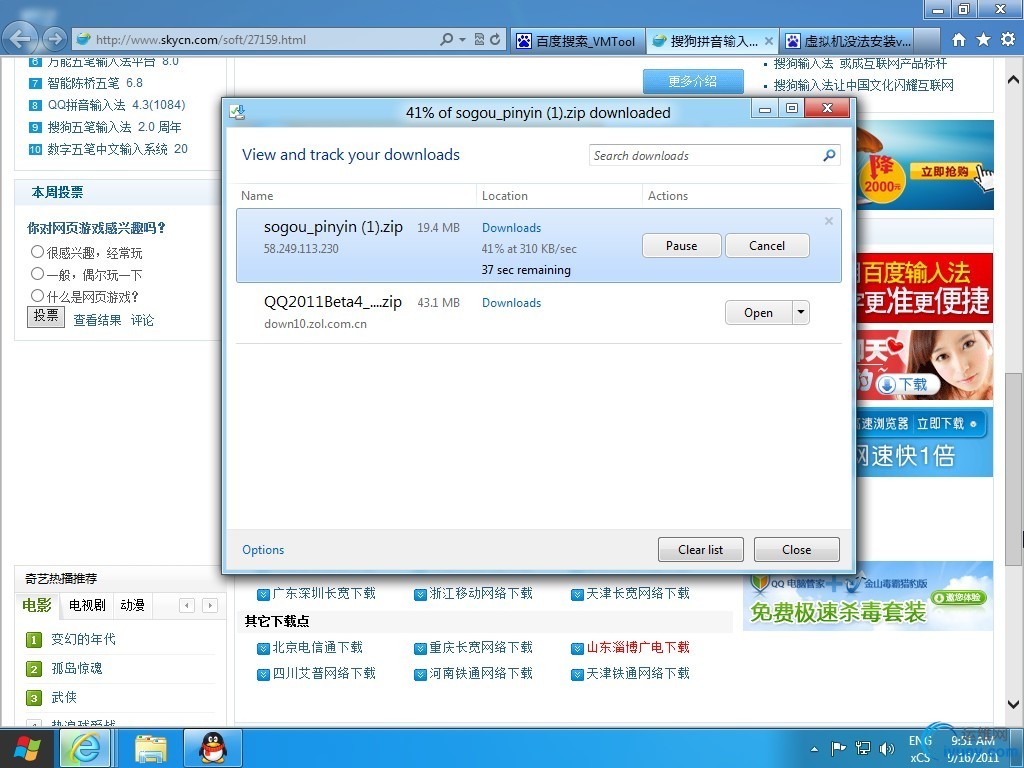1024x768 pixels.
Task: Show hidden tray icons arrow
Action: coord(814,749)
